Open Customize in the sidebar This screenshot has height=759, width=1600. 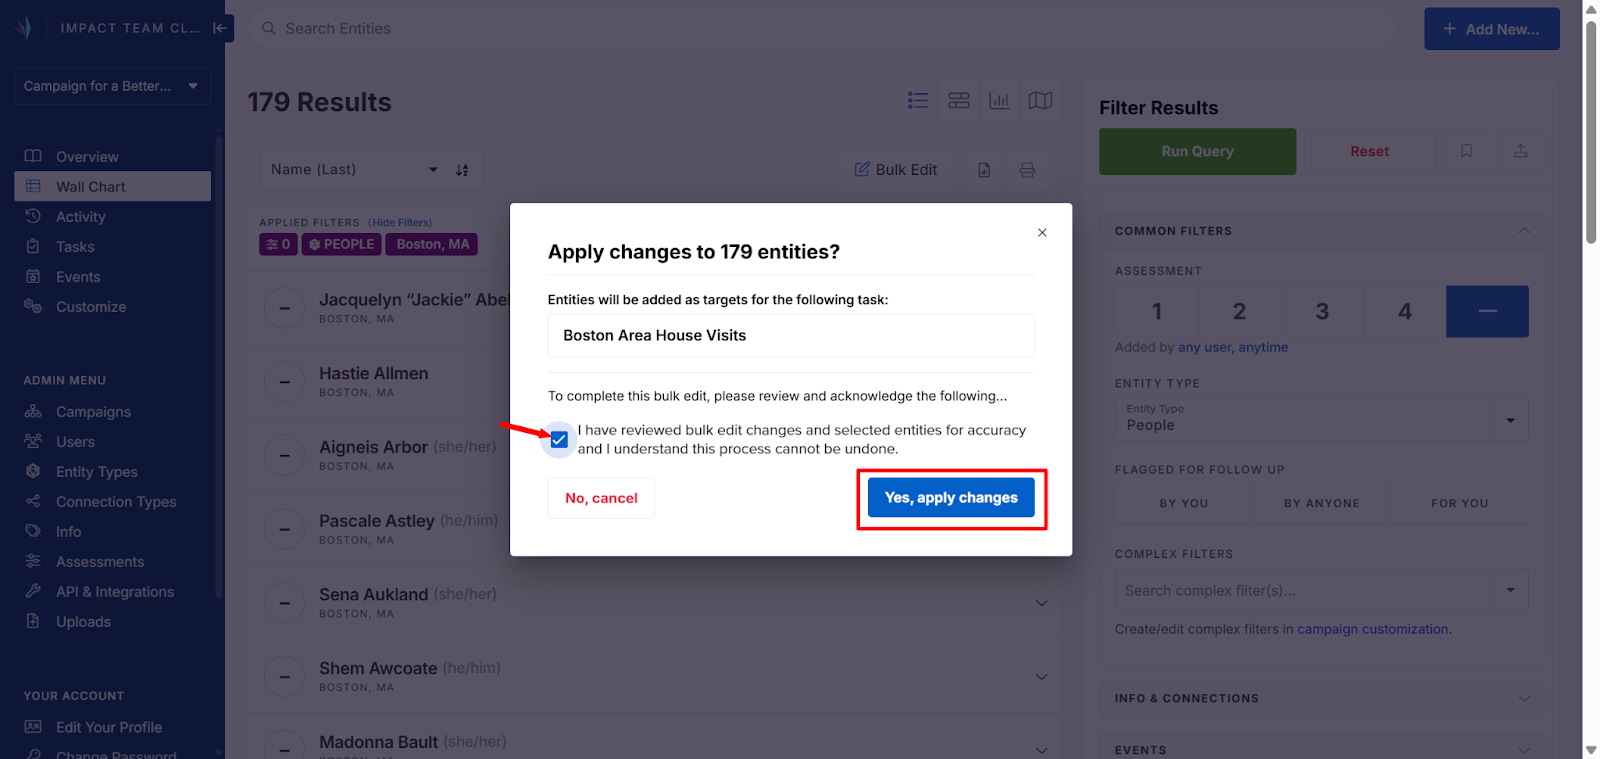pos(112,307)
